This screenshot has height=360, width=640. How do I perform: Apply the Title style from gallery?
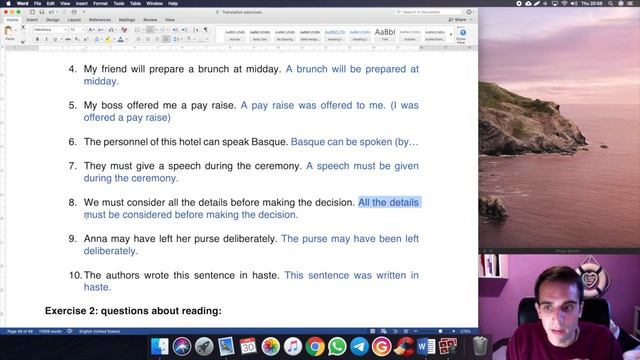(x=385, y=35)
